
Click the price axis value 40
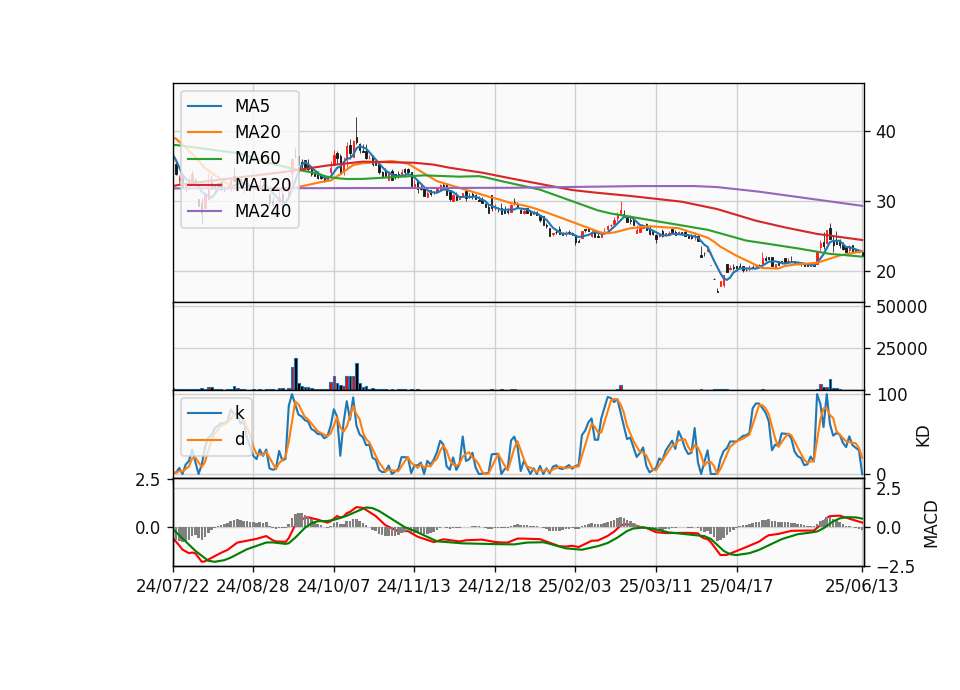pyautogui.click(x=885, y=132)
